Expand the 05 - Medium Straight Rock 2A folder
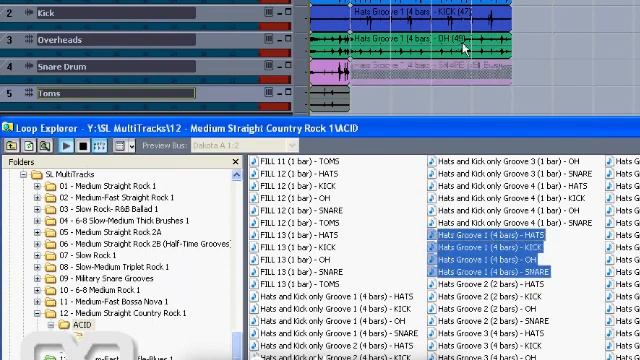This screenshot has height=360, width=640. (37, 233)
